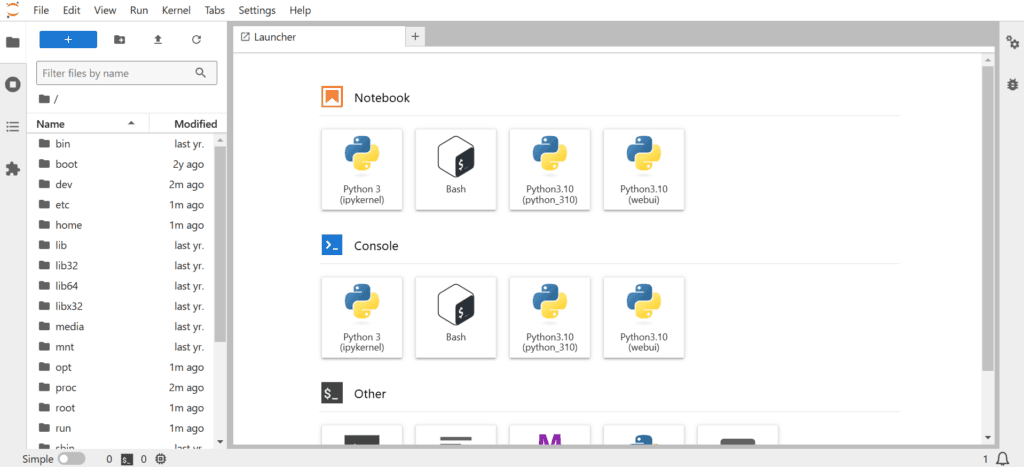Open Running Terminals and Kernels sidebar
Viewport: 1024px width, 467px height.
click(x=12, y=84)
